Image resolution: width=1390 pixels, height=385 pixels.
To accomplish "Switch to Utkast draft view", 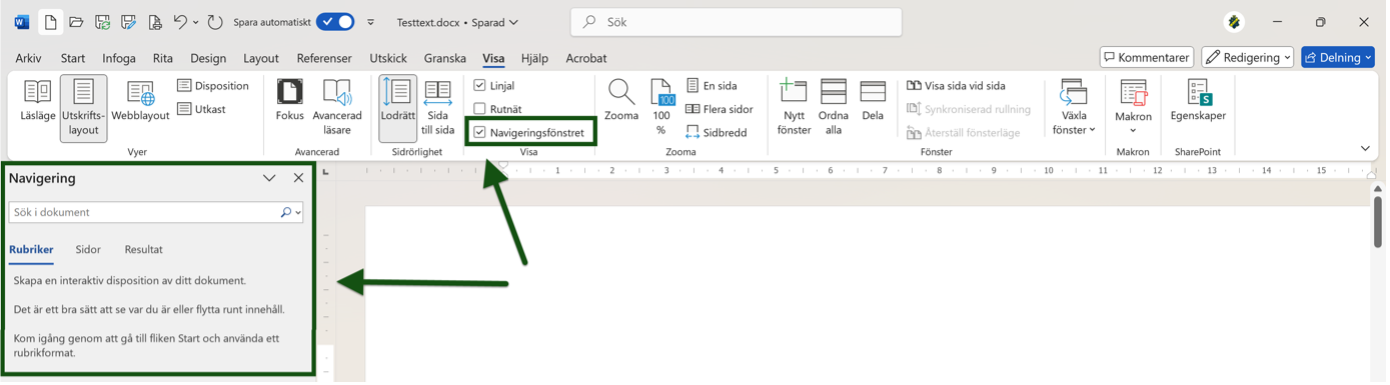I will [201, 109].
